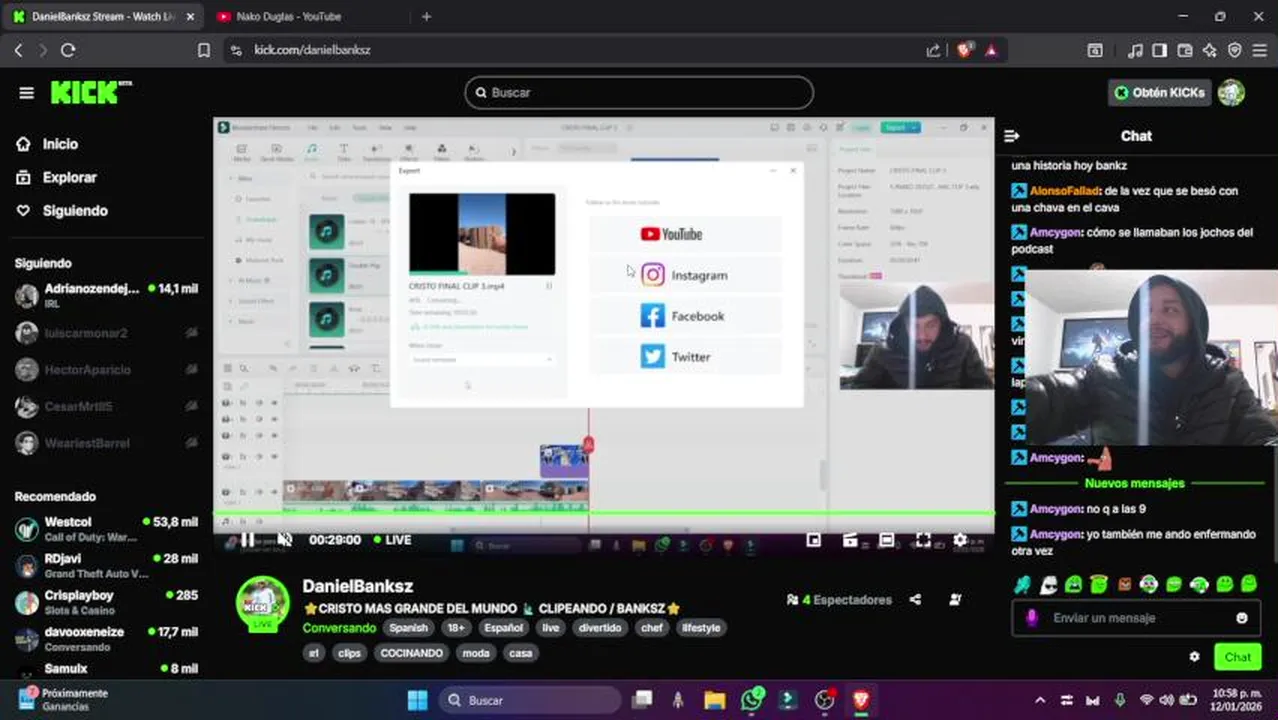Image resolution: width=1278 pixels, height=720 pixels.
Task: Open Leo AI sparkle icon
Action: coord(1210,50)
